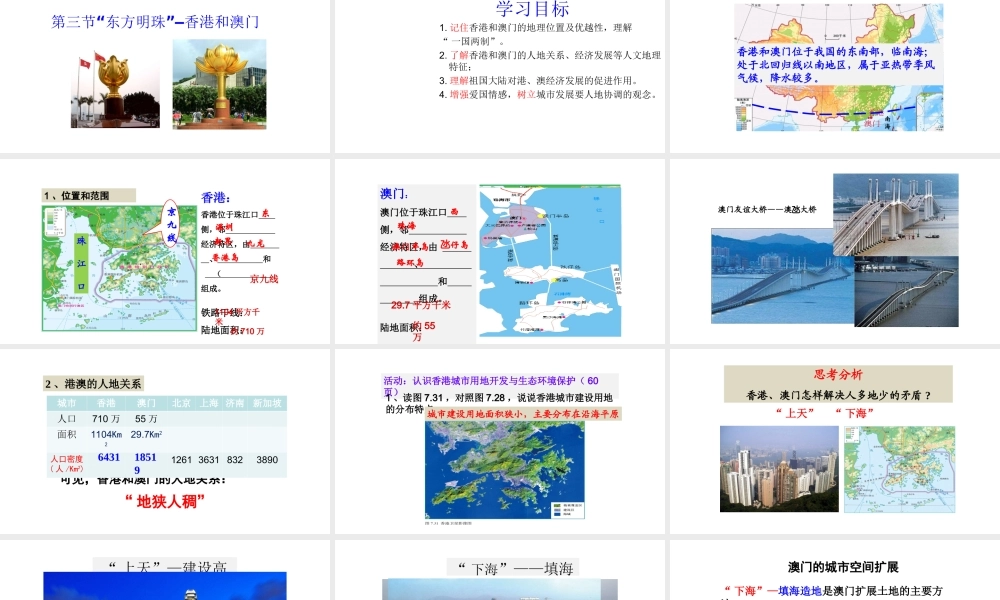Click the 澳门的城市空间扩展 heading

coord(843,567)
